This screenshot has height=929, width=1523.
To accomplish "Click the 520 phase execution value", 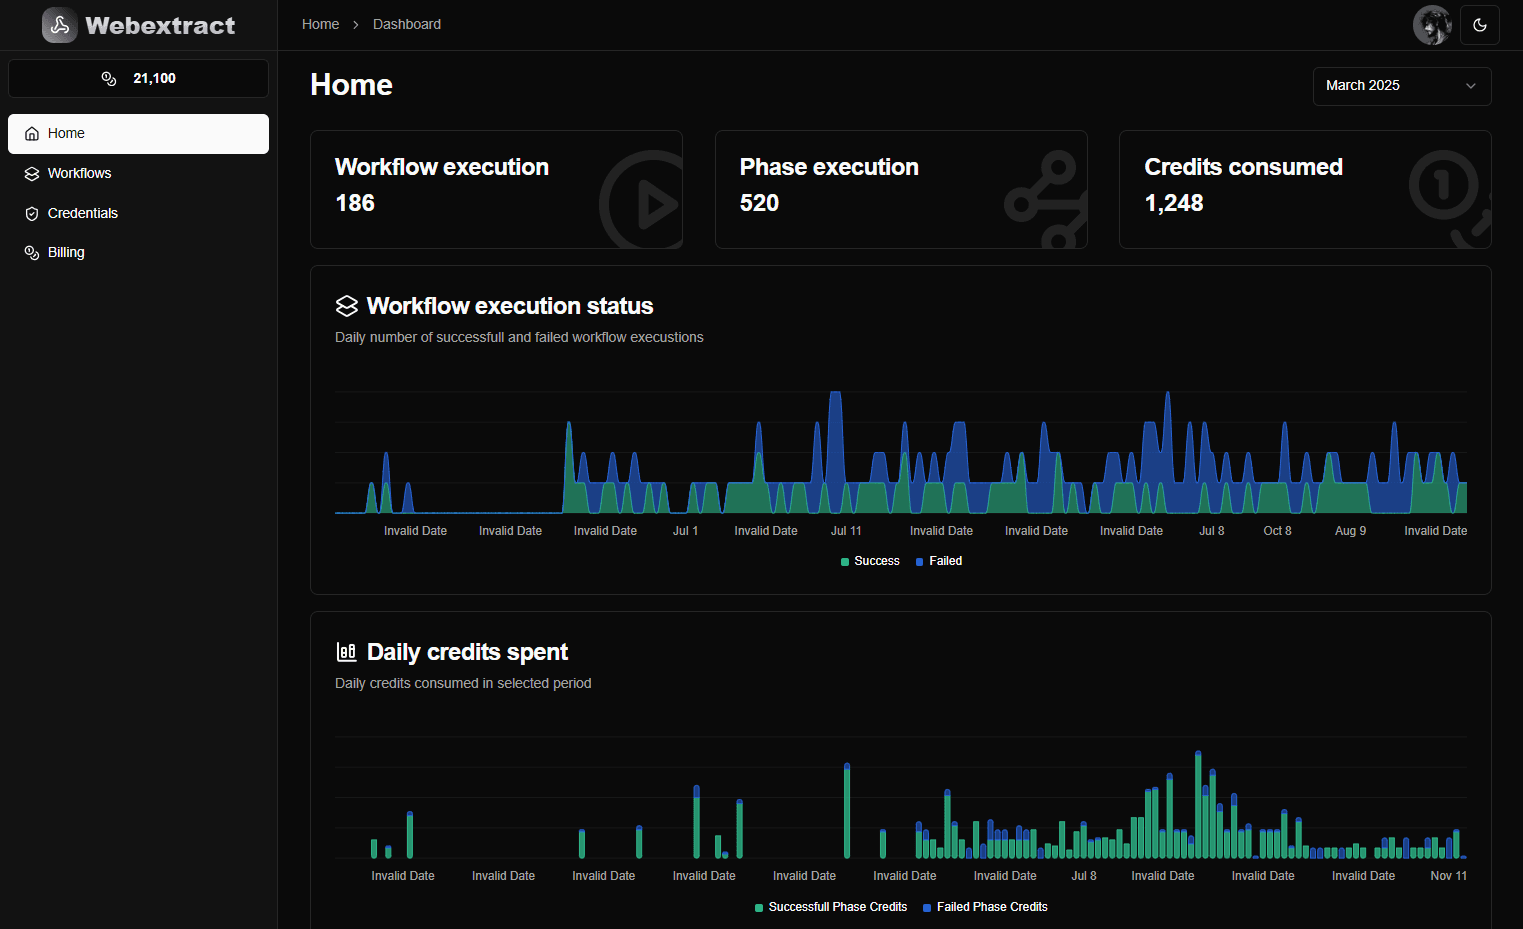I will 759,203.
